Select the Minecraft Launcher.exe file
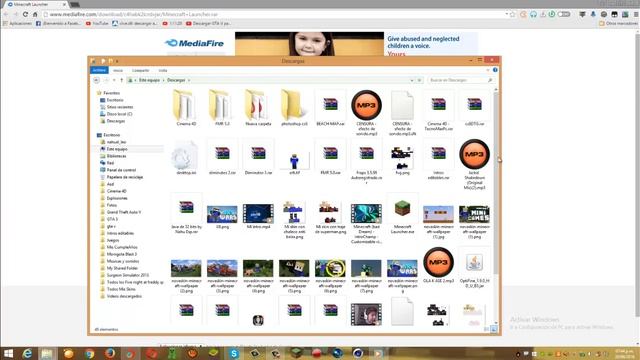The image size is (640, 360). click(x=402, y=214)
